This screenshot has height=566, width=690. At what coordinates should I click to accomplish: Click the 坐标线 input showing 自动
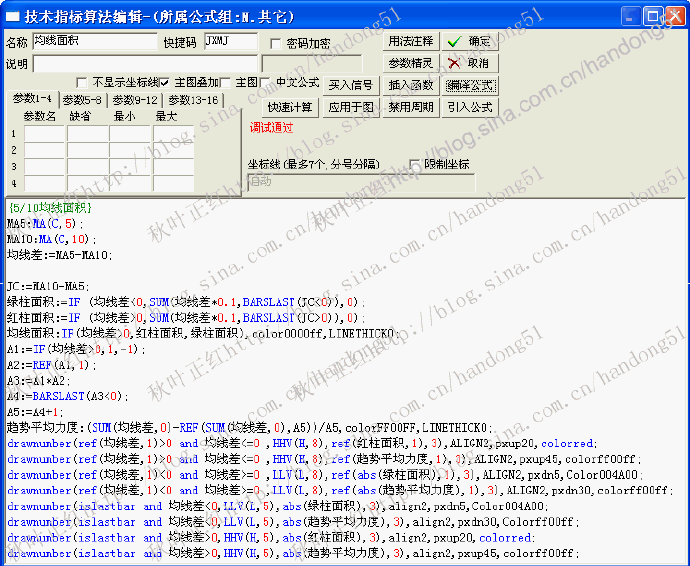click(361, 182)
